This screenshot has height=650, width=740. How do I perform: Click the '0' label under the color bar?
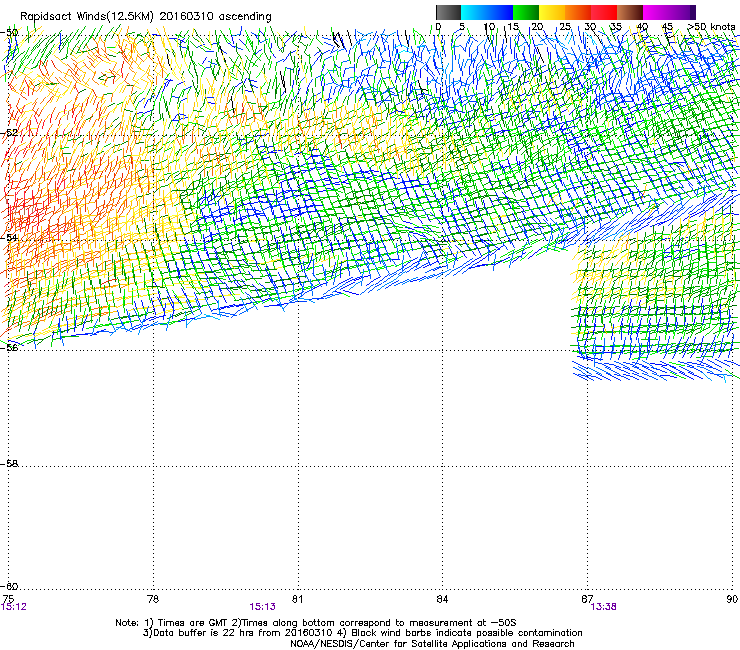[x=438, y=27]
